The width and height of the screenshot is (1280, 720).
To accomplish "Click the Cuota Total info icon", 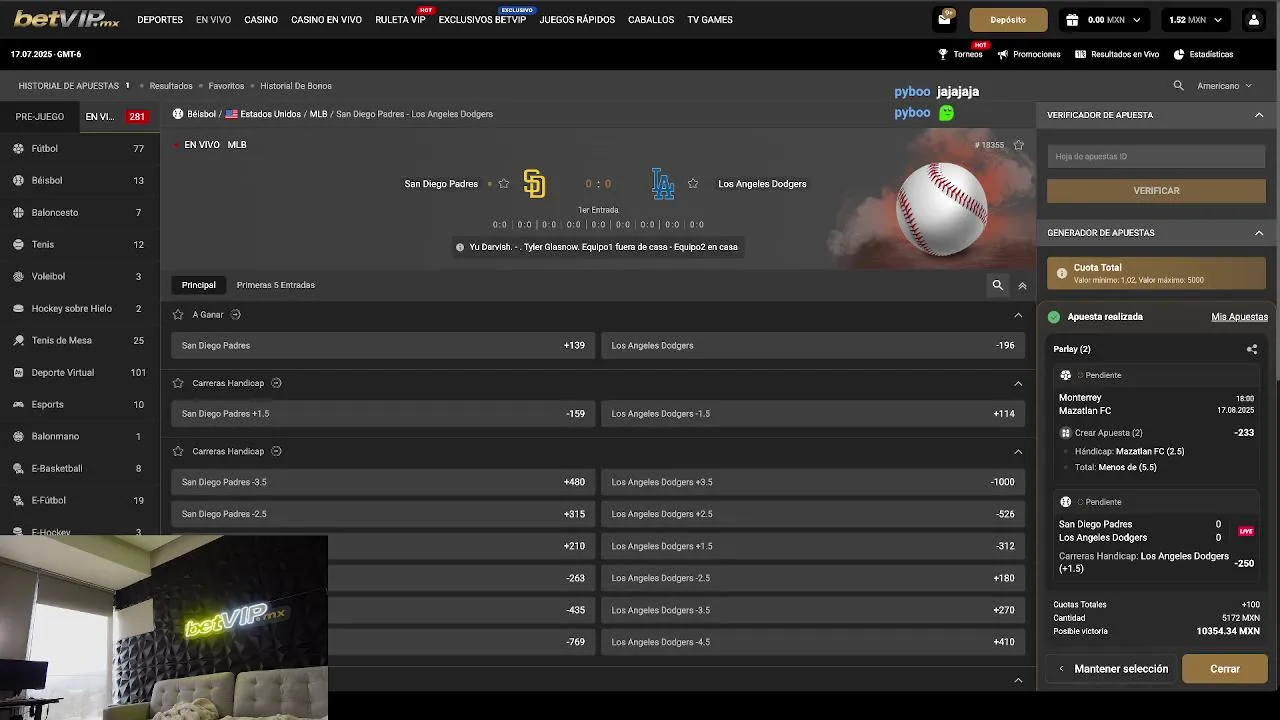I will click(1062, 273).
